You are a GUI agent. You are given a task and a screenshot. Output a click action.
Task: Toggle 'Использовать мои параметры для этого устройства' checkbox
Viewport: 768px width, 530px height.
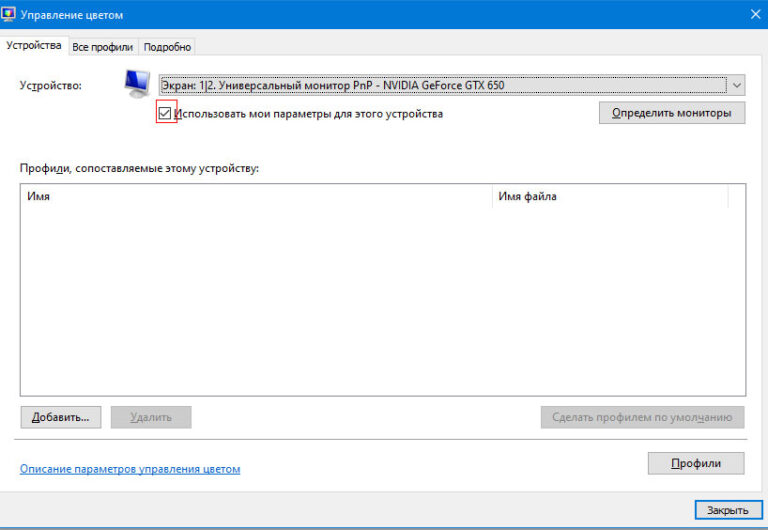point(165,114)
